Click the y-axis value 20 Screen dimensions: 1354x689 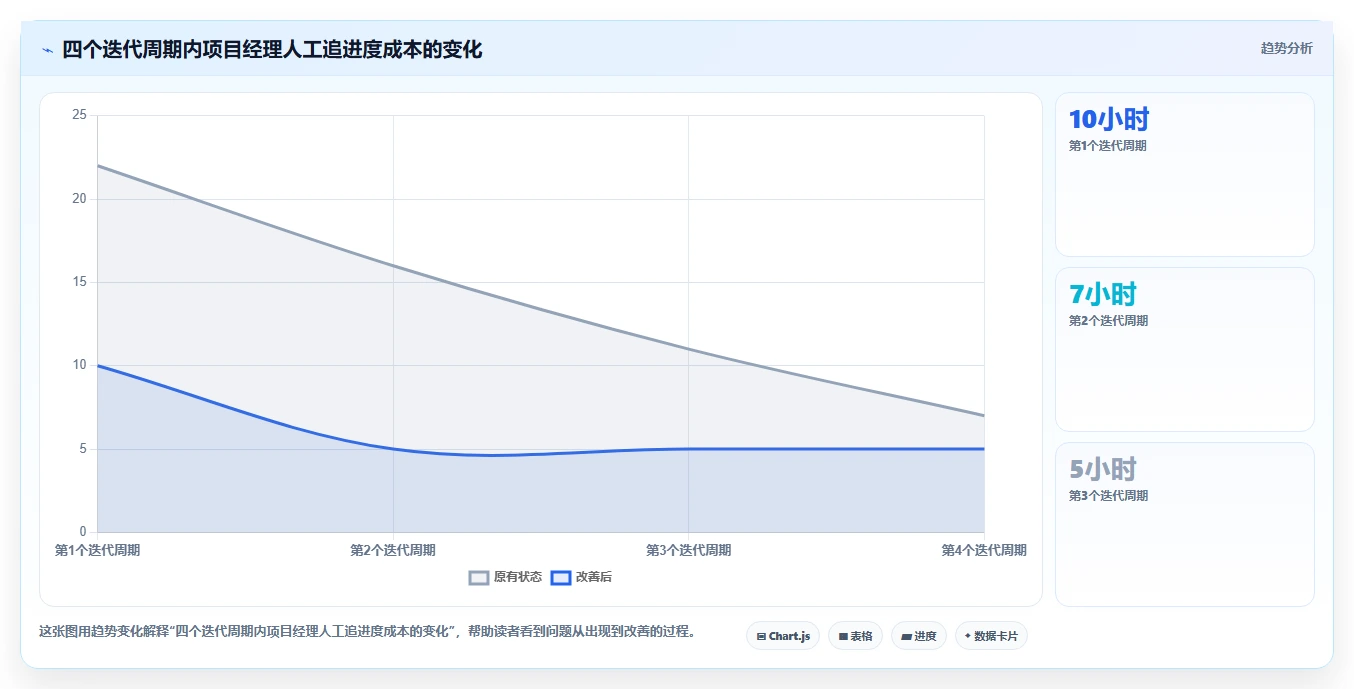tap(80, 199)
